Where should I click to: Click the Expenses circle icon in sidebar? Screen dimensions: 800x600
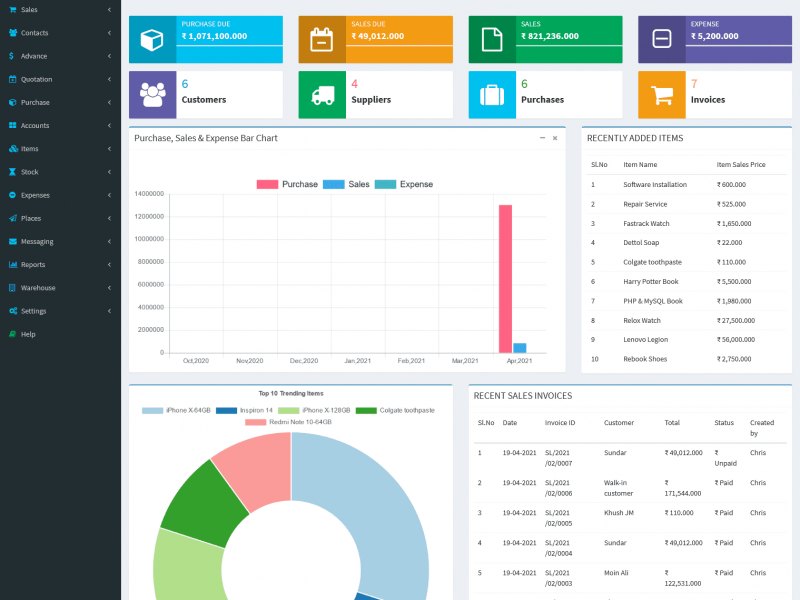(13, 195)
